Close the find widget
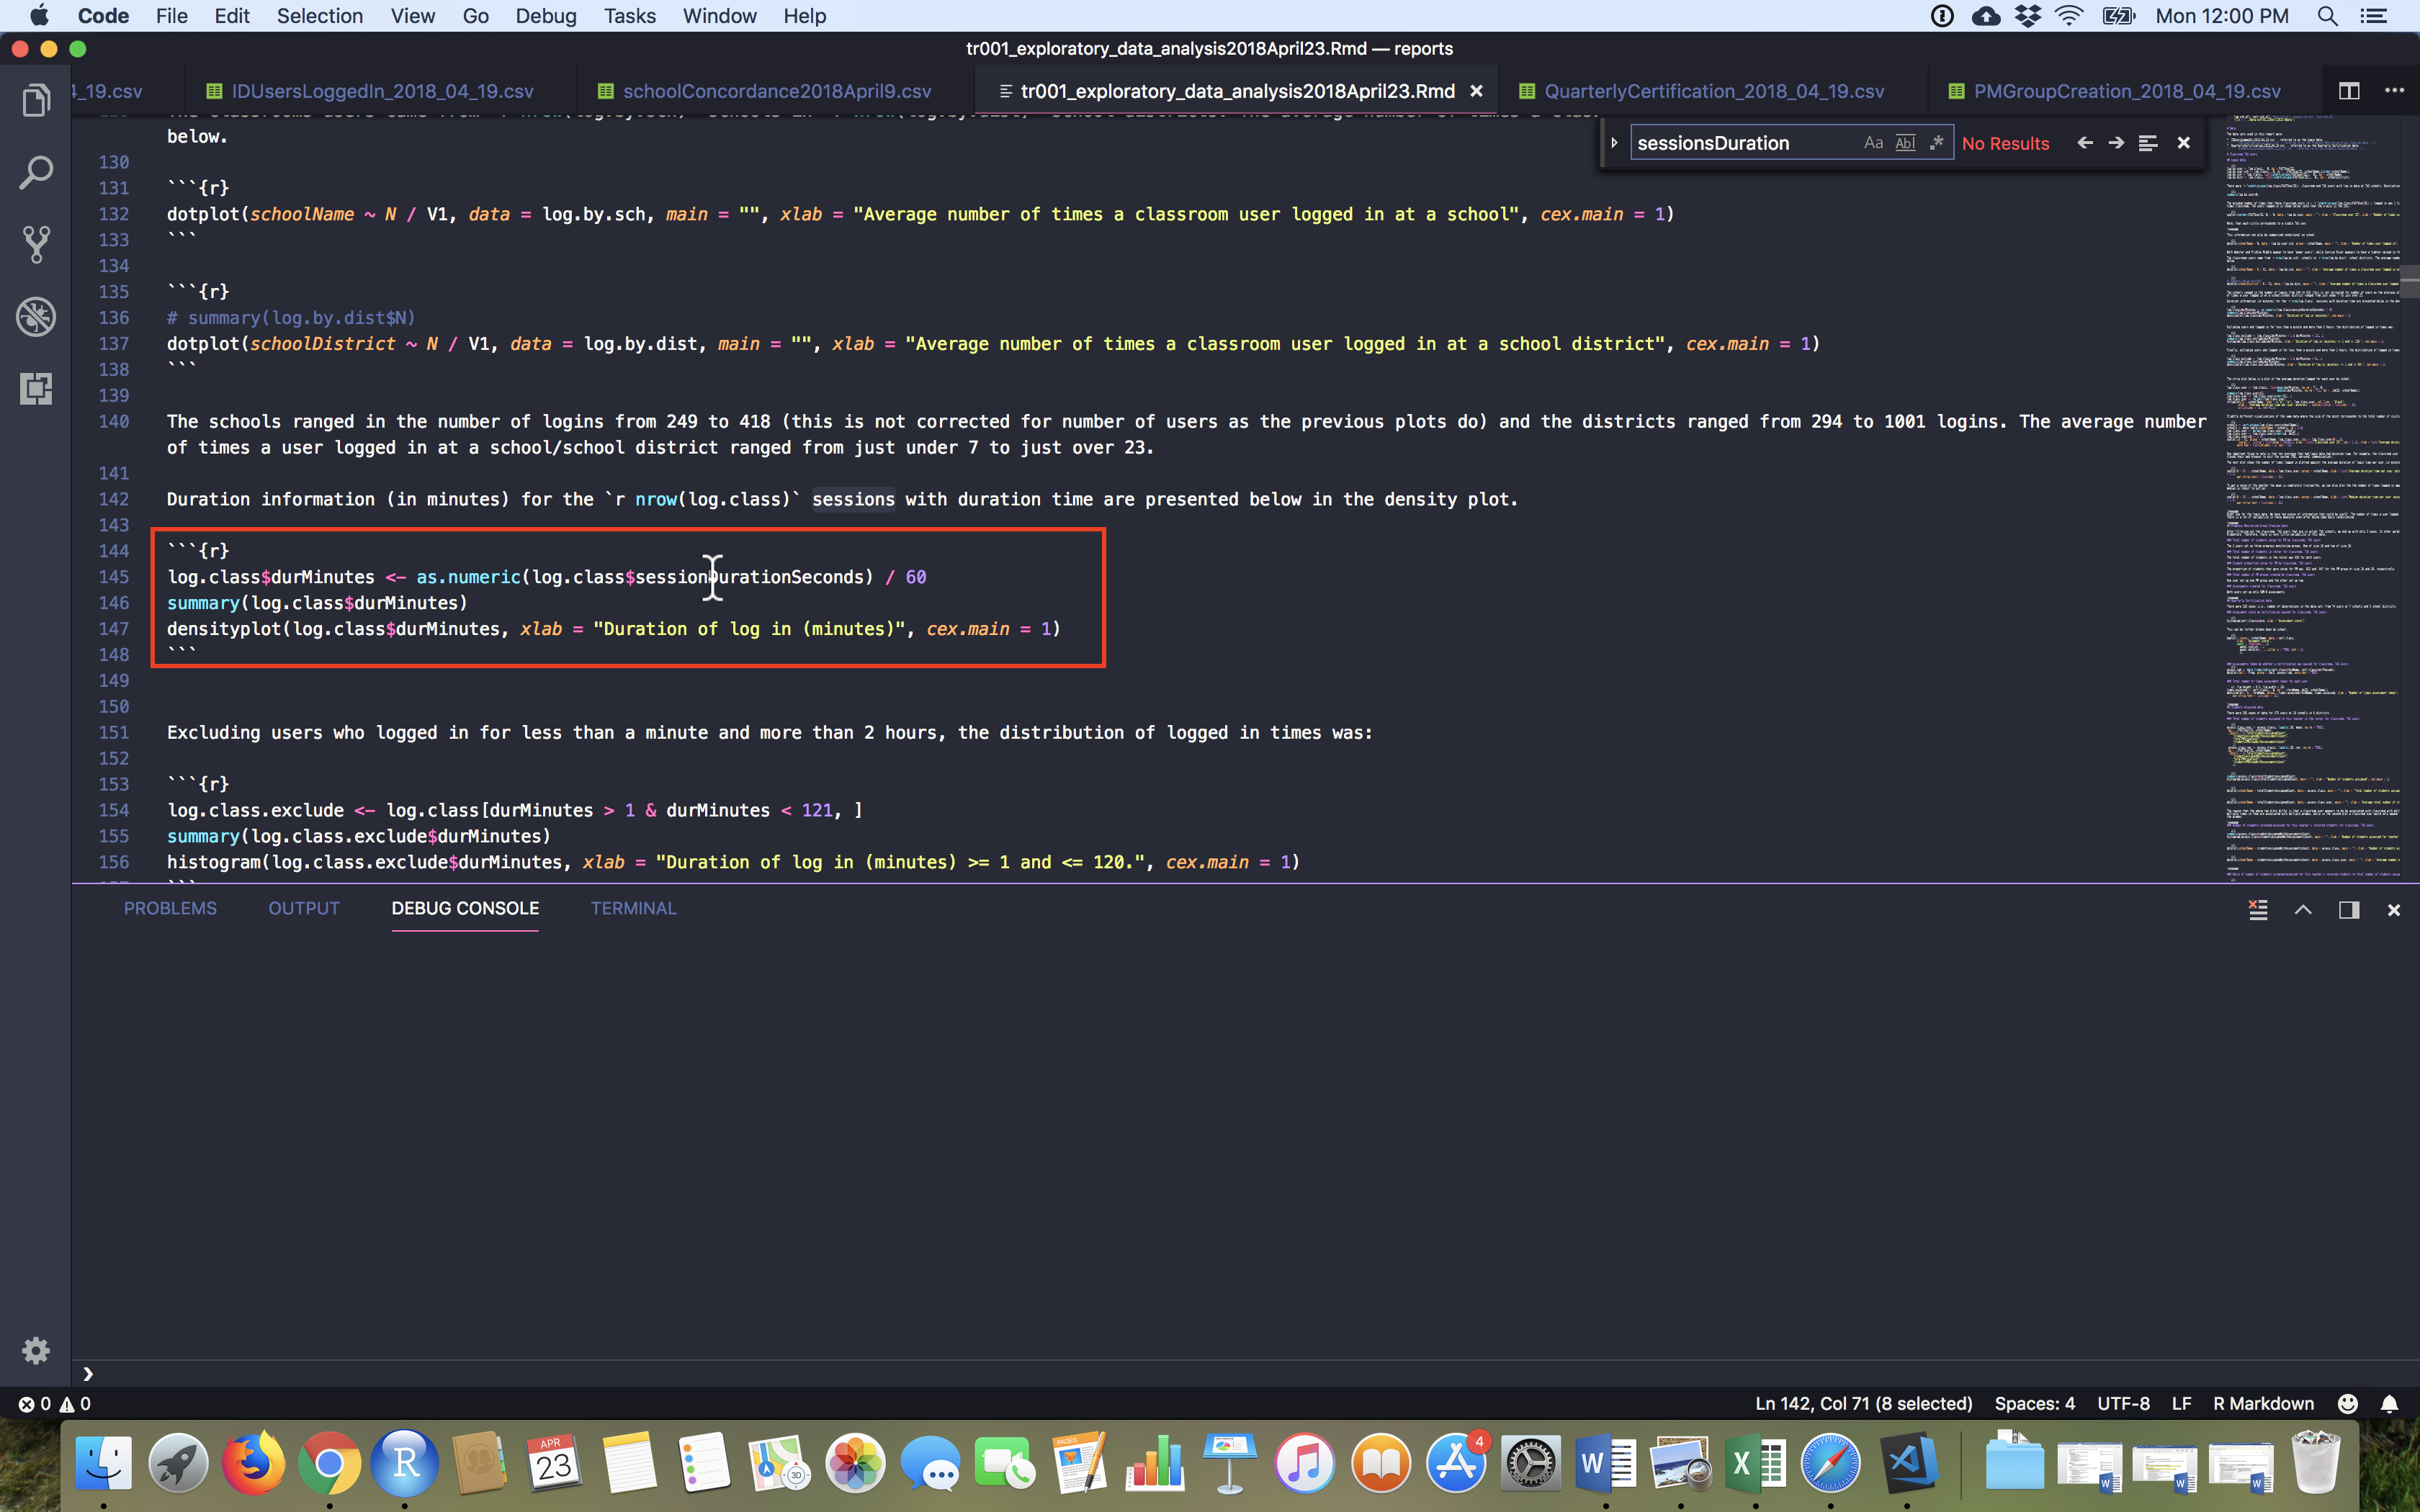The height and width of the screenshot is (1512, 2420). [x=2184, y=143]
